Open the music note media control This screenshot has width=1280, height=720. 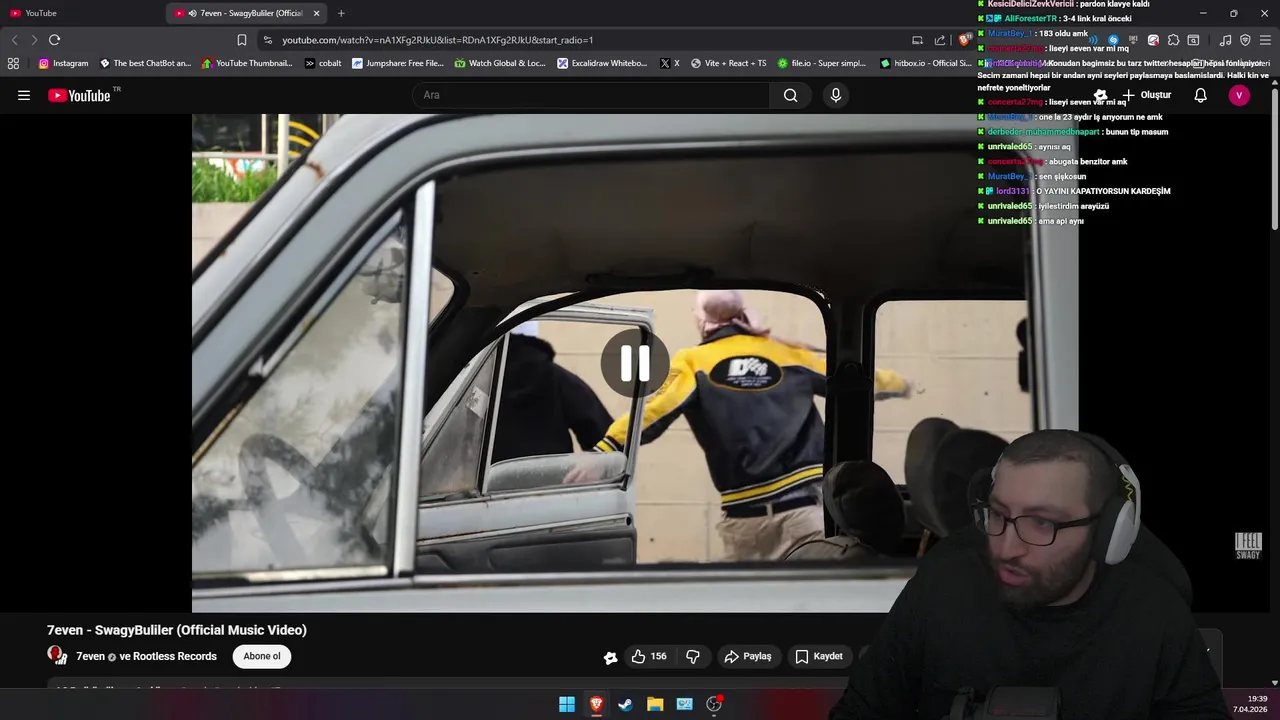[1225, 40]
